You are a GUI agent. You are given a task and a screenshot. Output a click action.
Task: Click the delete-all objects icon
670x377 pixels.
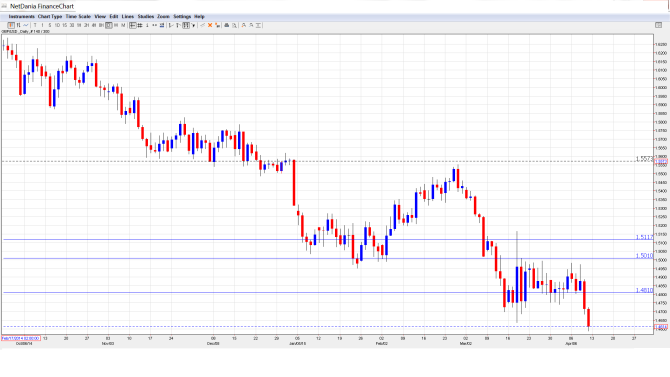point(217,26)
